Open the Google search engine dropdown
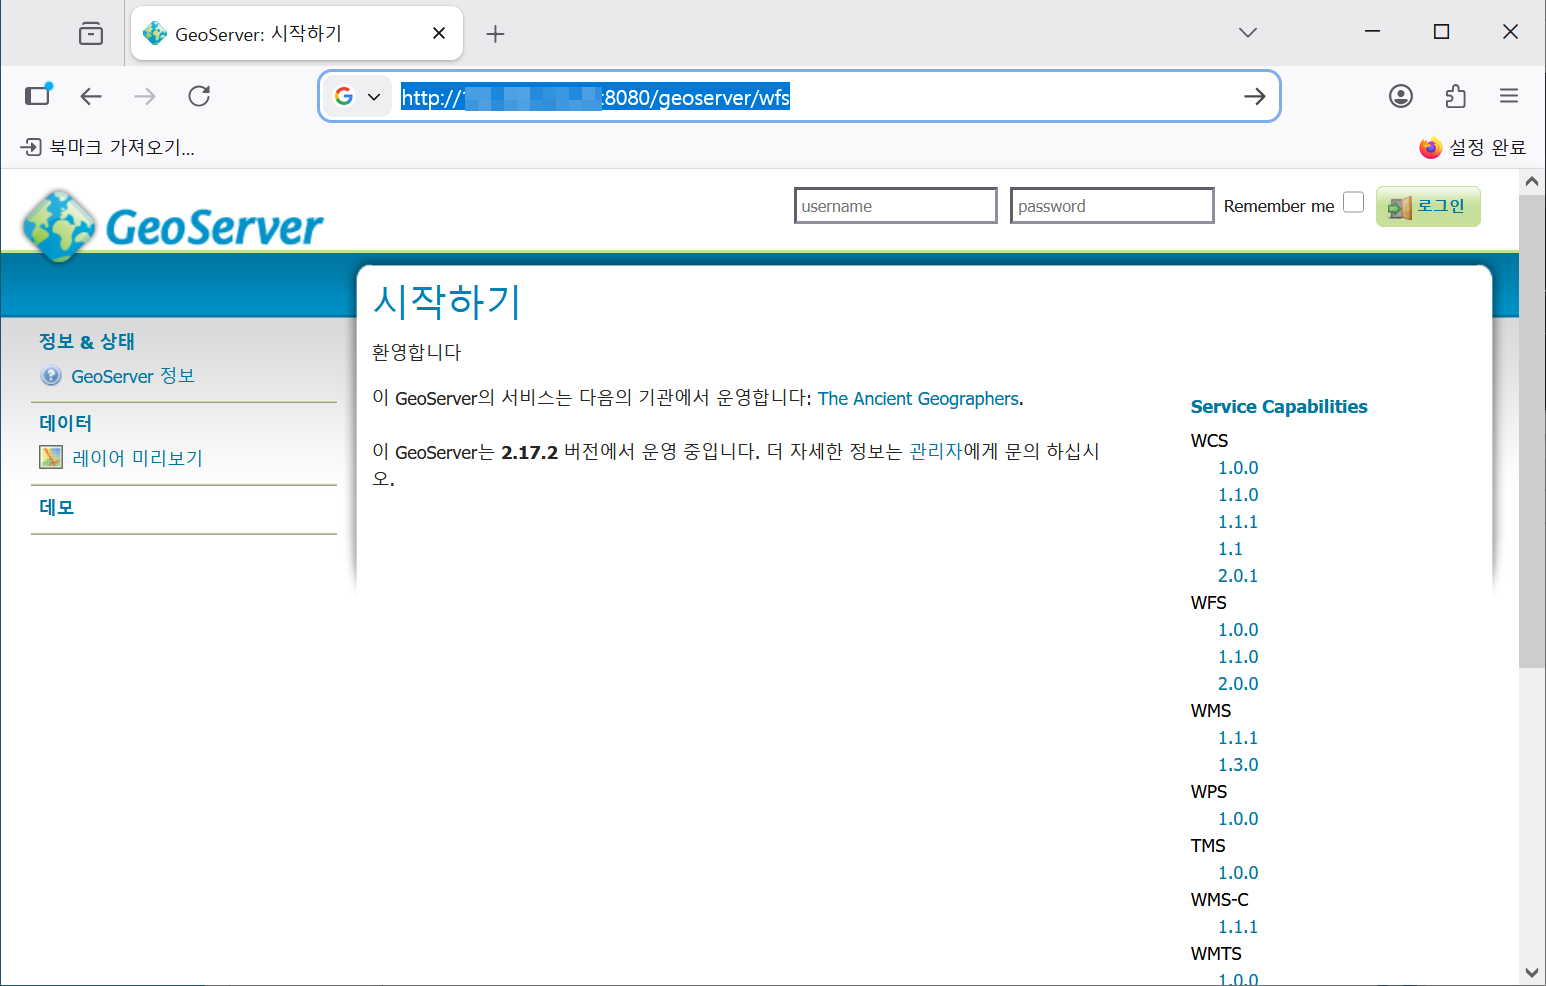This screenshot has height=986, width=1546. 359,96
